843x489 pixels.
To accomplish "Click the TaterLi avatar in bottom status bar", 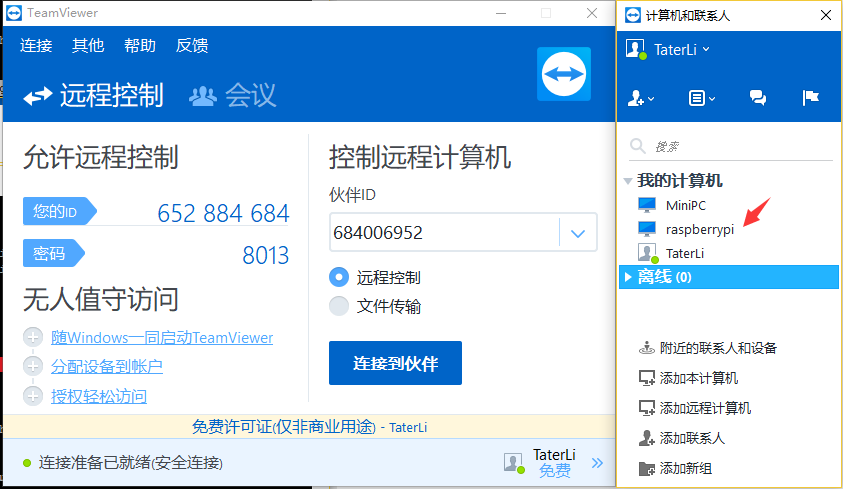I will coord(513,463).
